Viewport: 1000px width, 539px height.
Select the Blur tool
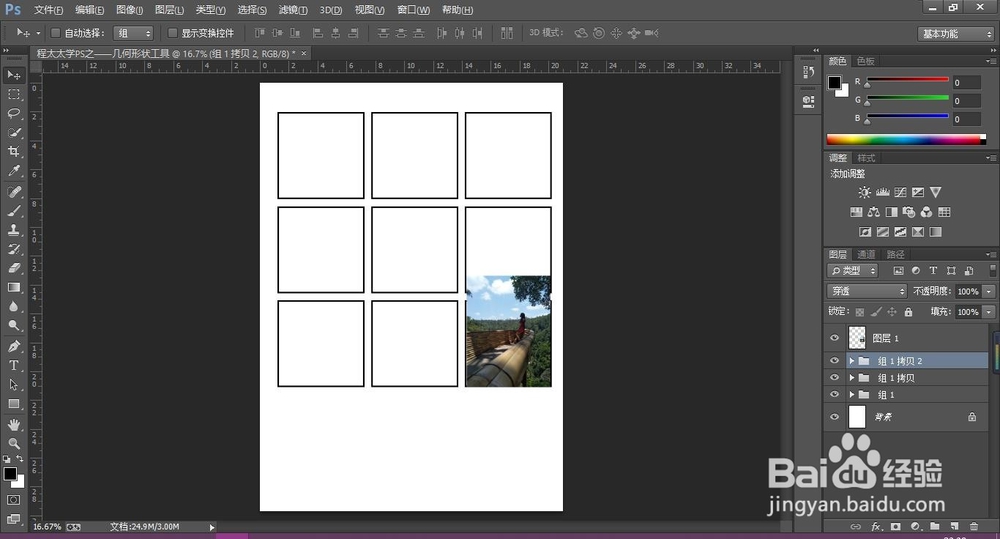tap(13, 307)
